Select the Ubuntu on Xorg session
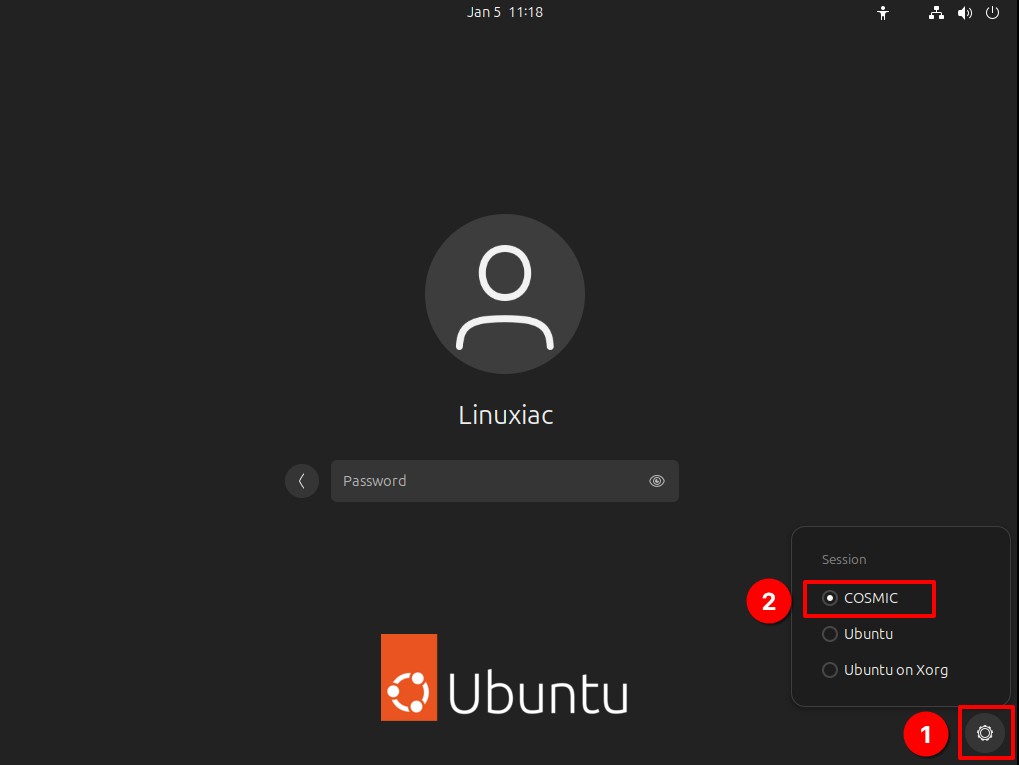 [895, 670]
